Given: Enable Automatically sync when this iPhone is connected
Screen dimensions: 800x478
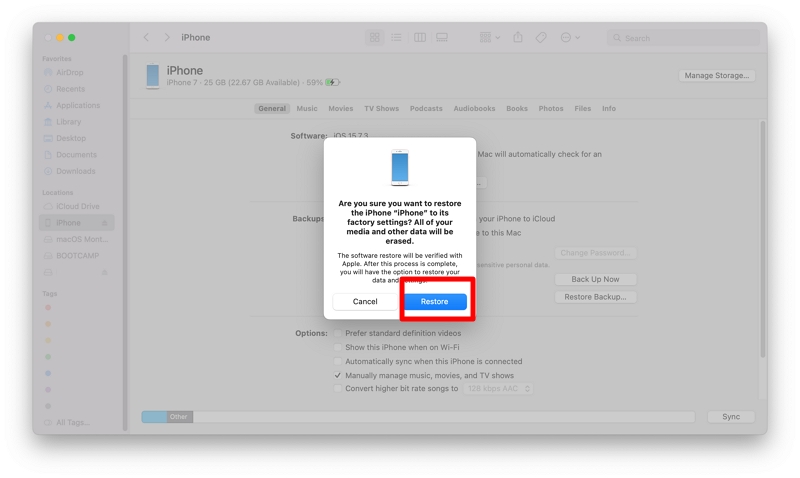Looking at the screenshot, I should (337, 361).
